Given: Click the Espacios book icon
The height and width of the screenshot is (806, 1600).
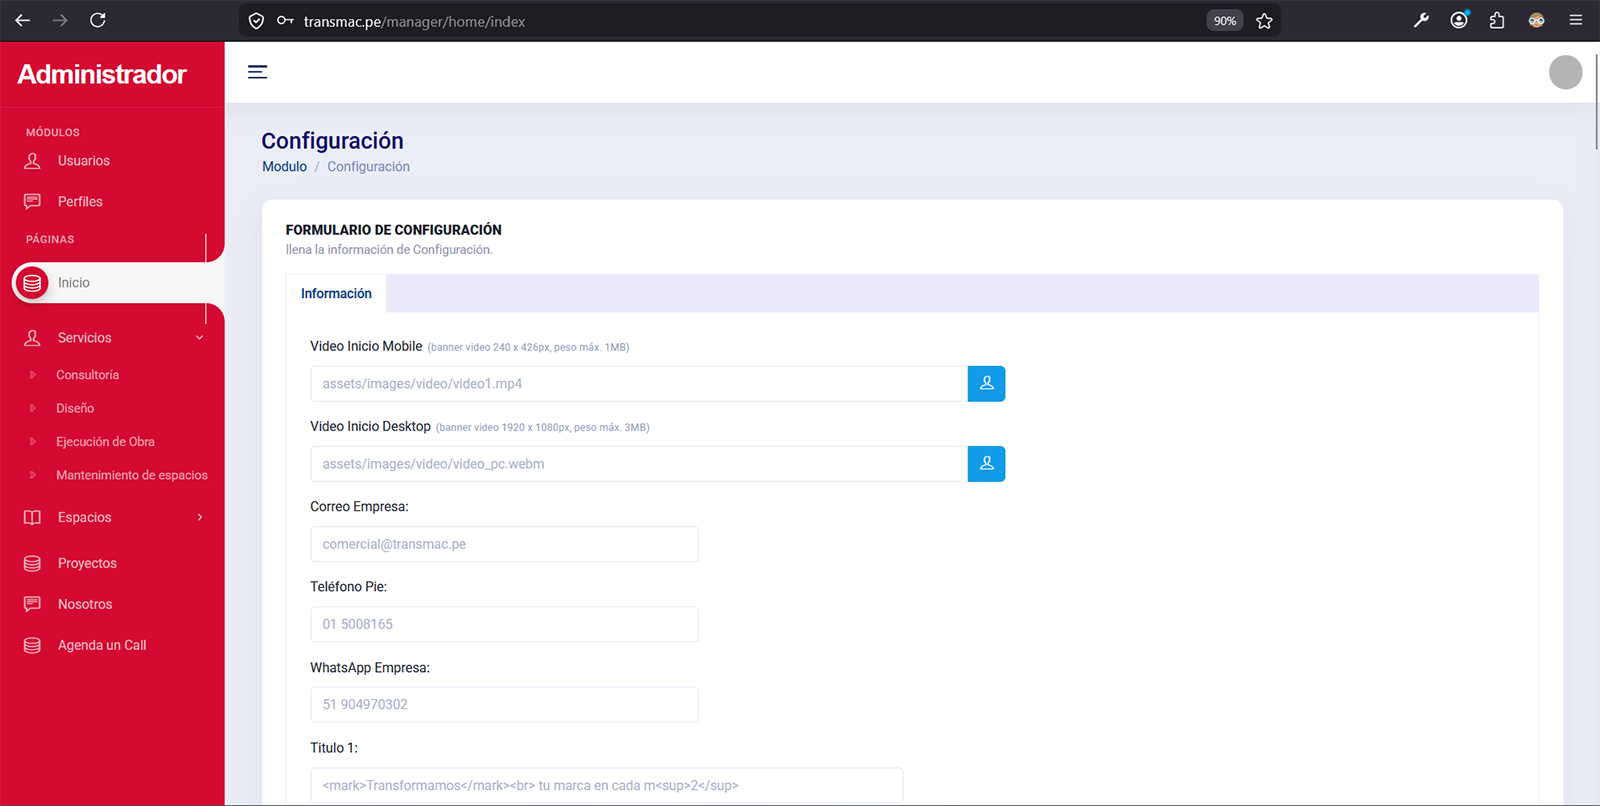Looking at the screenshot, I should coord(32,518).
